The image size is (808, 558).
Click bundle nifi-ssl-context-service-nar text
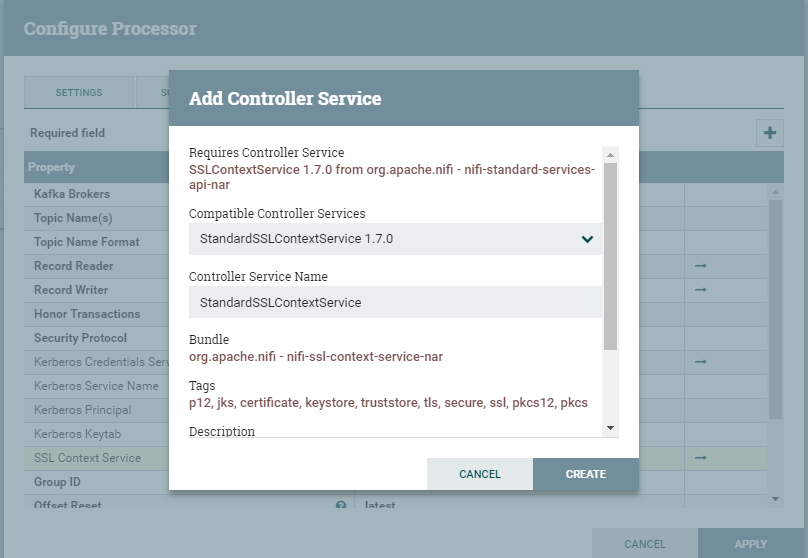[x=316, y=357]
